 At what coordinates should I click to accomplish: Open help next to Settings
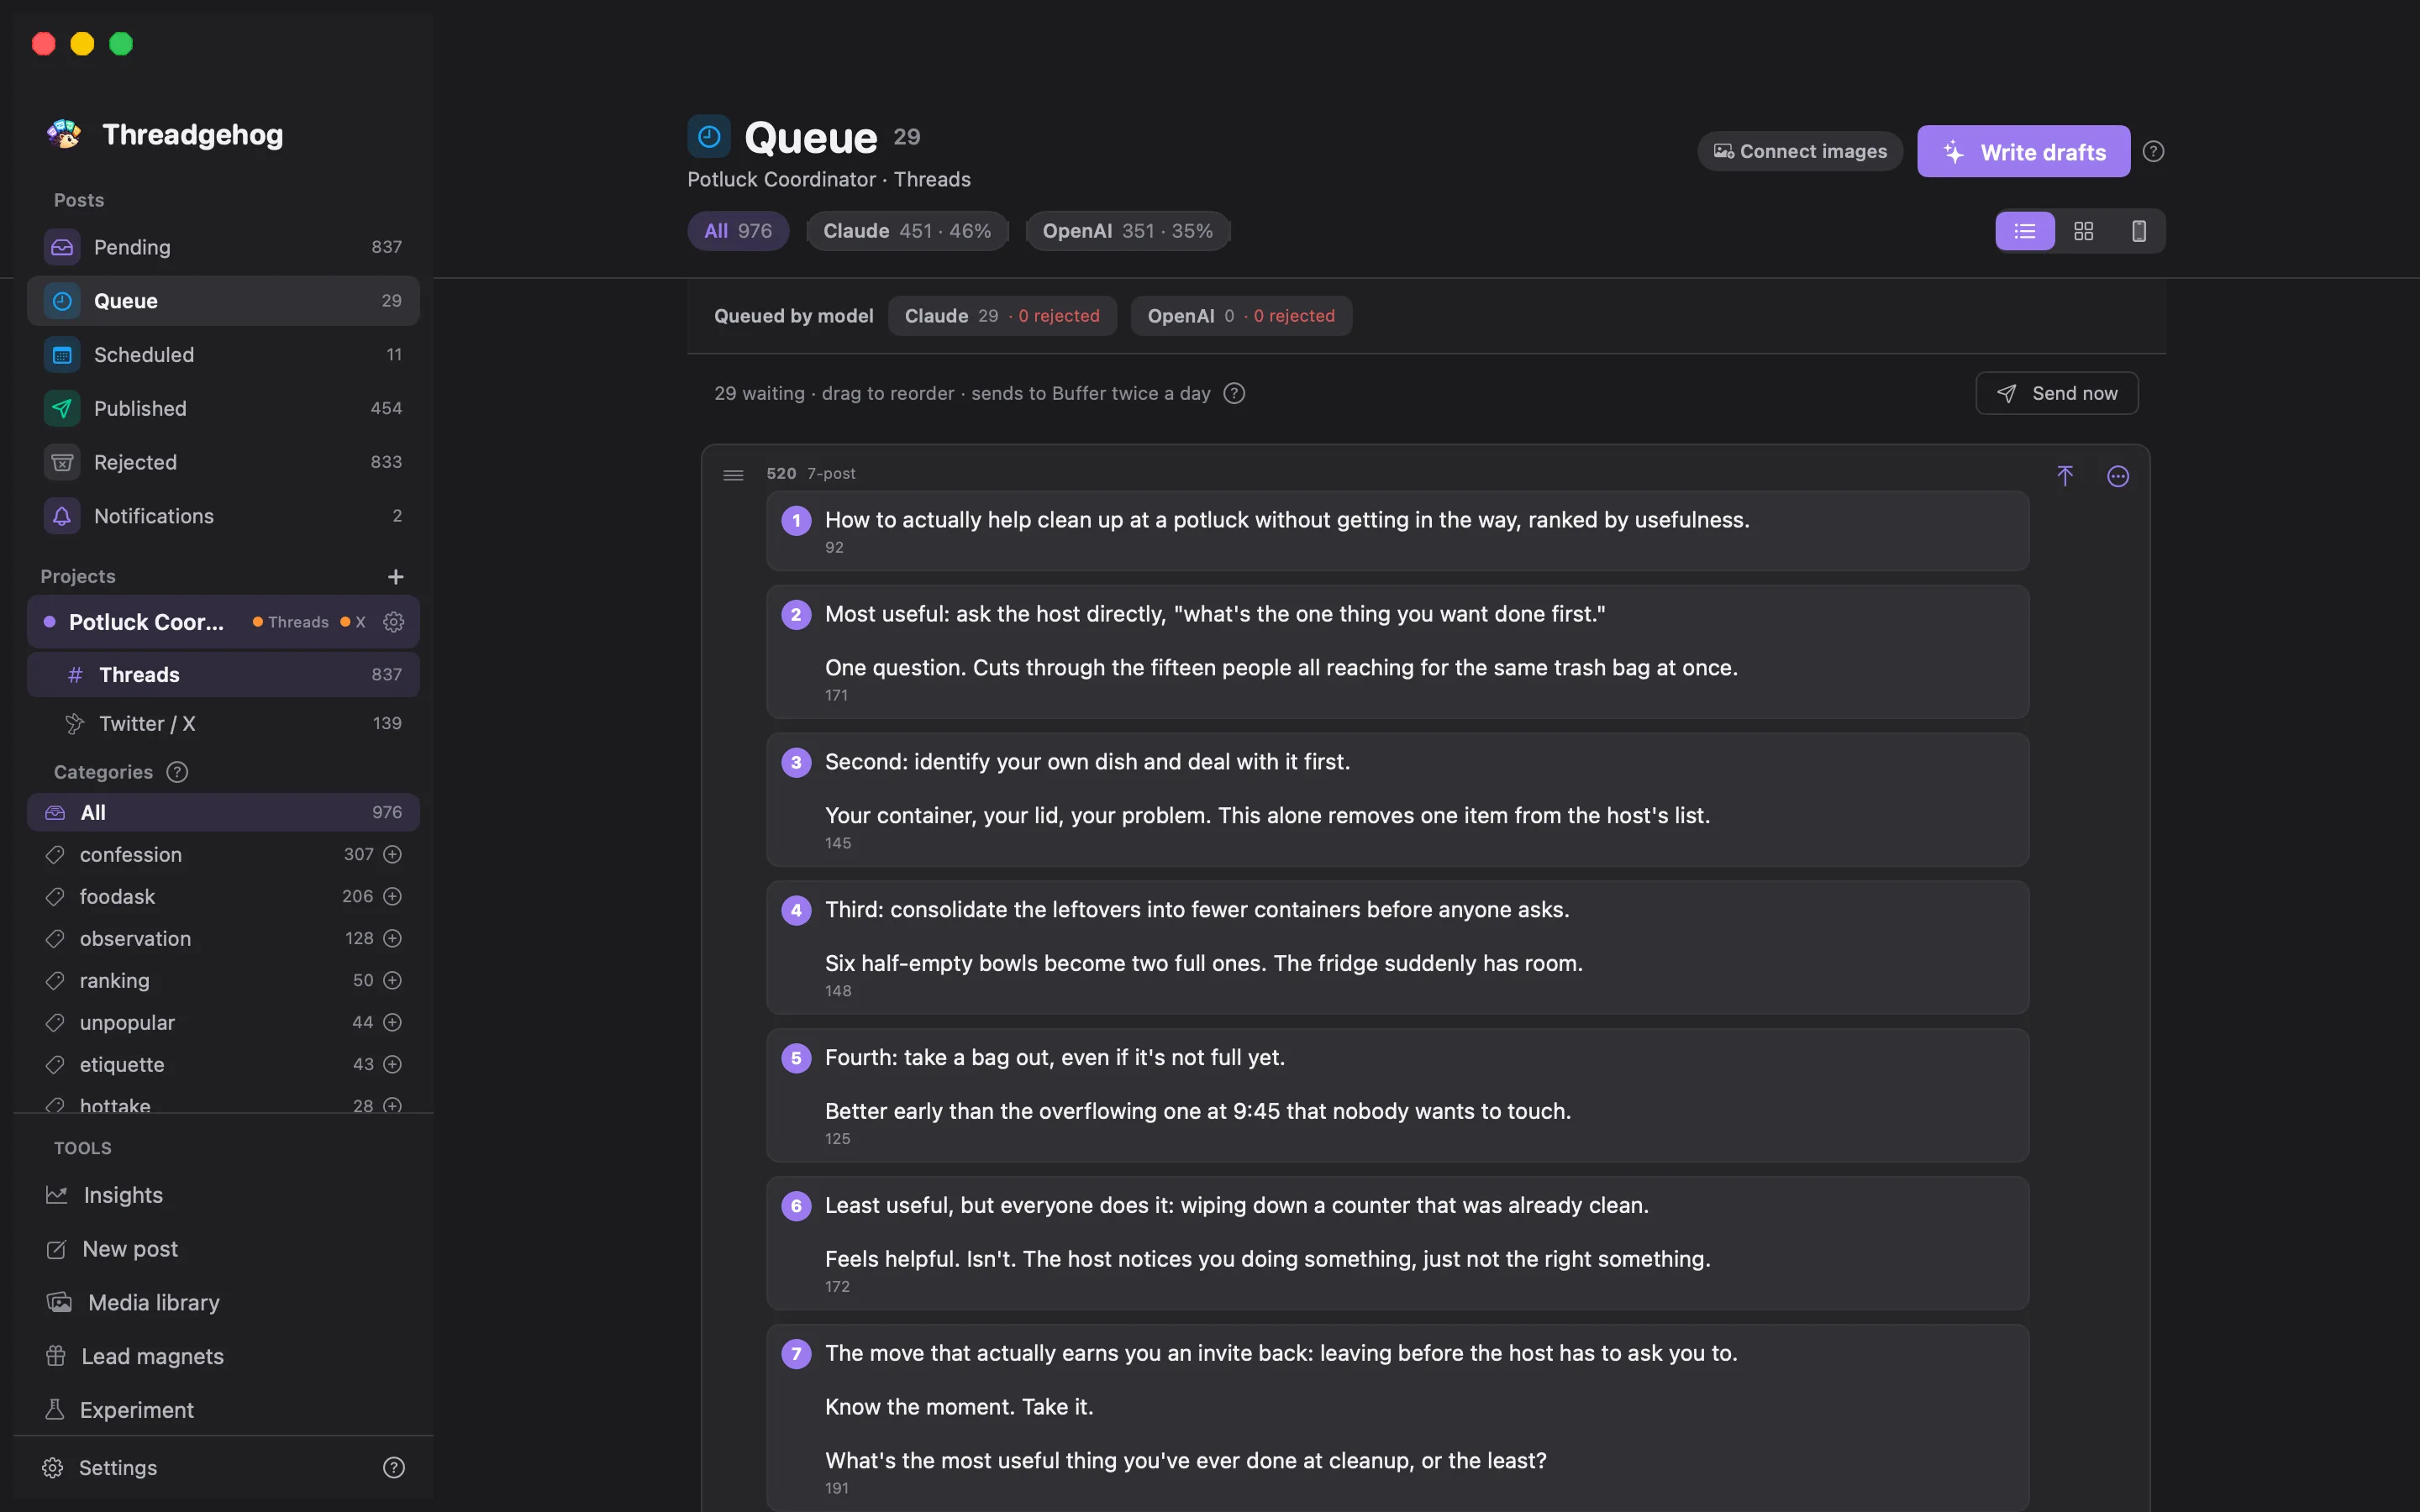[394, 1467]
